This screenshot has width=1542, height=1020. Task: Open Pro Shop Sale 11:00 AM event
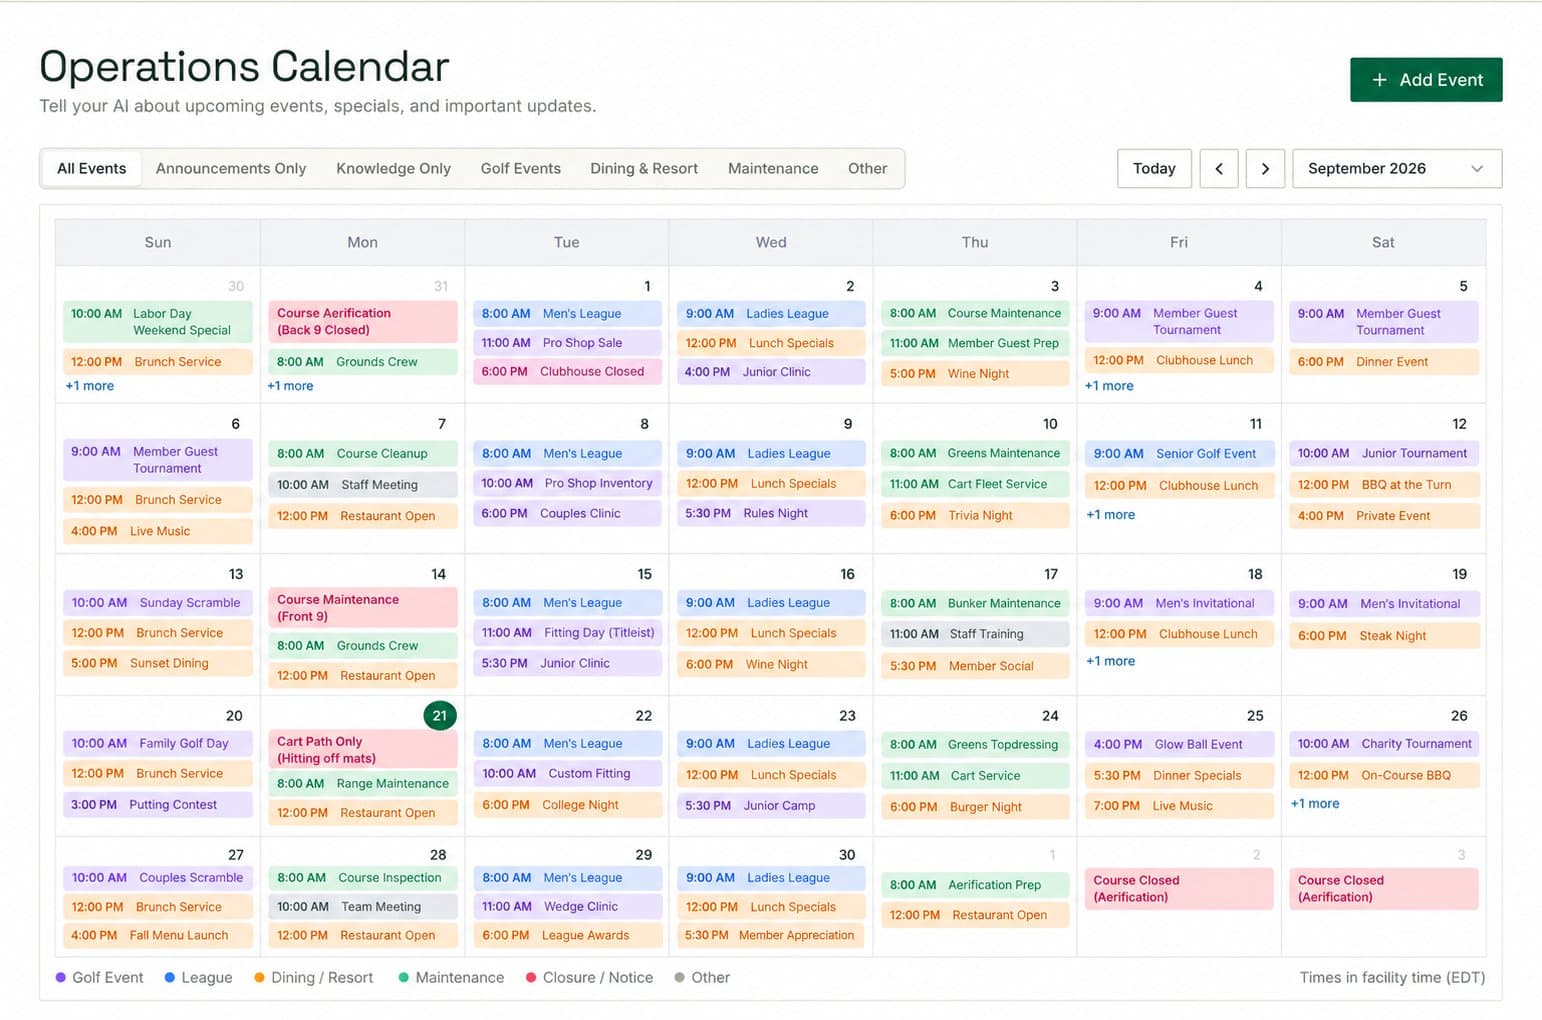567,343
